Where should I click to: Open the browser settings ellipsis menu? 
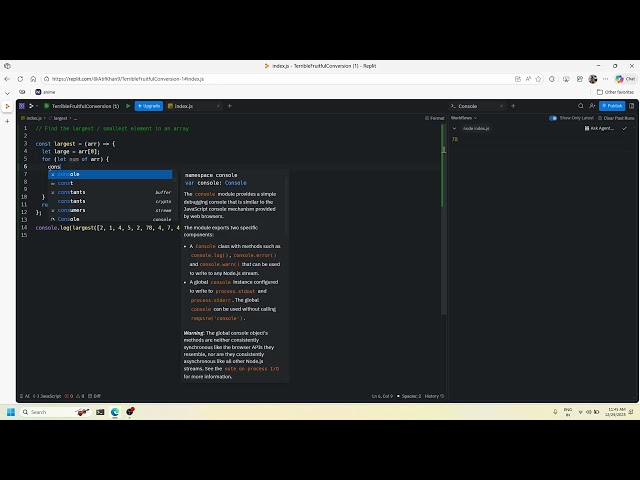605,79
